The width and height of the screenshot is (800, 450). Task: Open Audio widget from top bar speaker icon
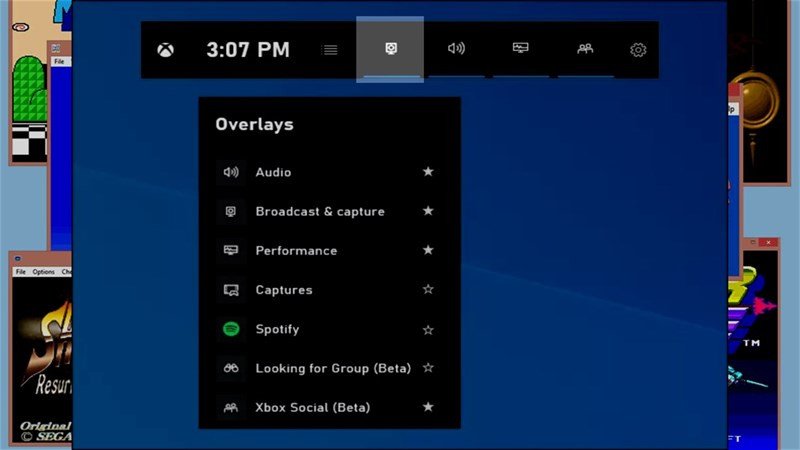(x=456, y=49)
